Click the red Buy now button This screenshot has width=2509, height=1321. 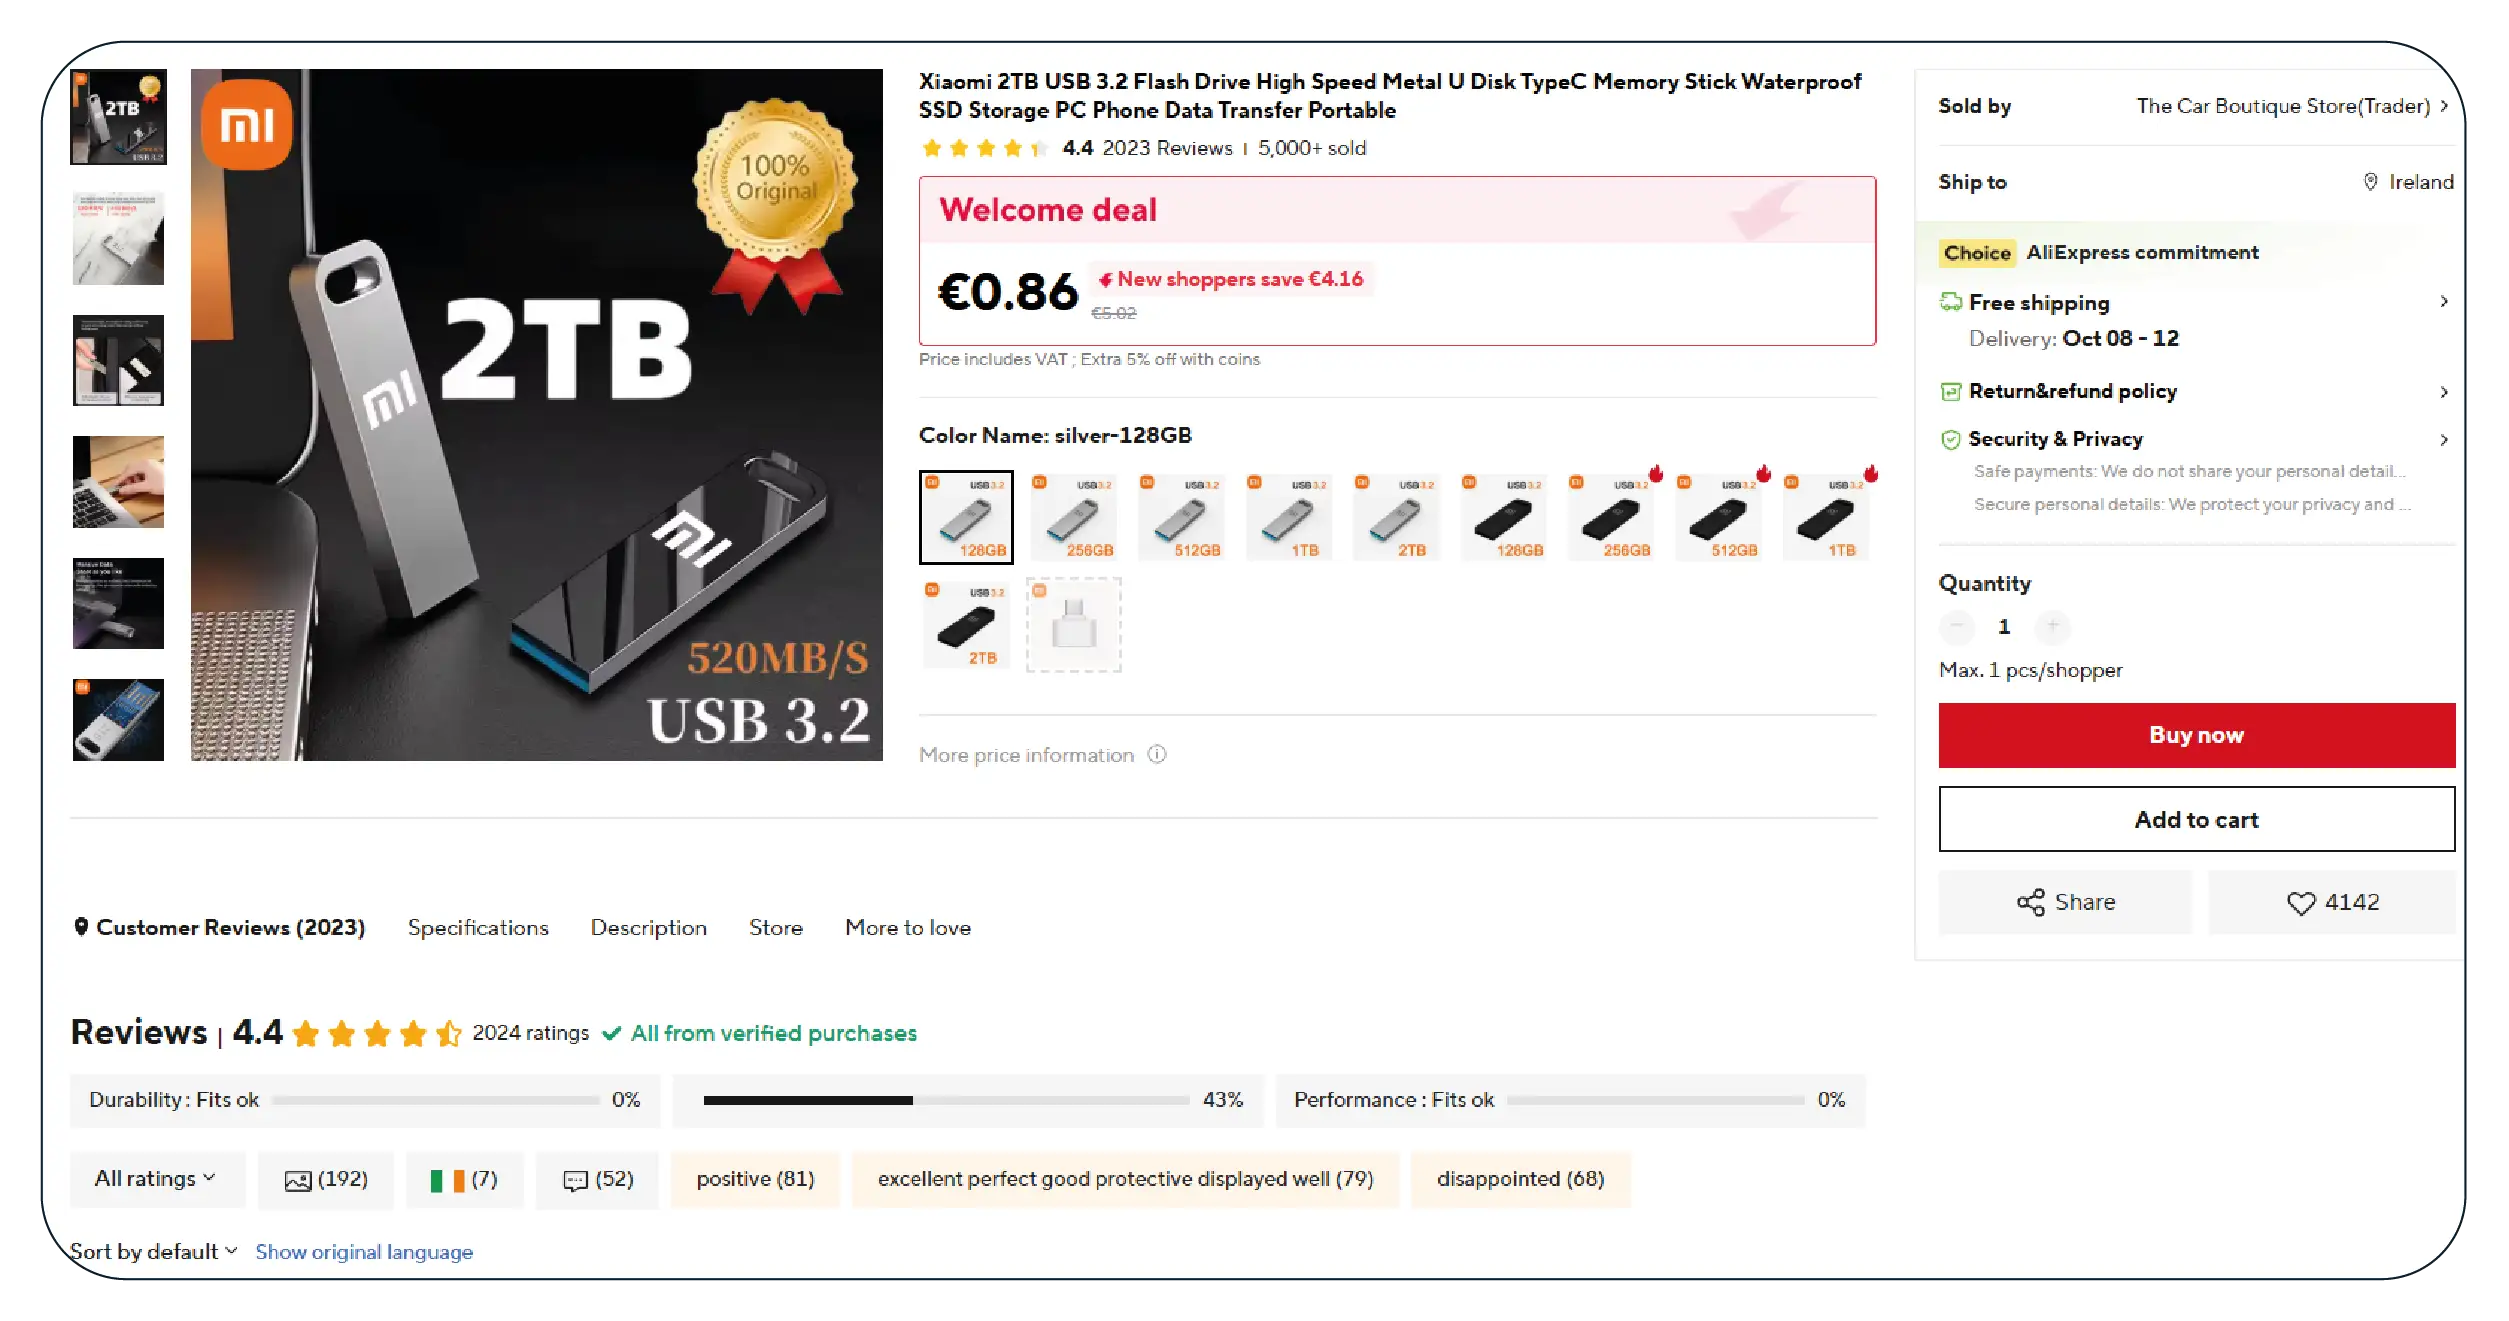click(x=2197, y=735)
